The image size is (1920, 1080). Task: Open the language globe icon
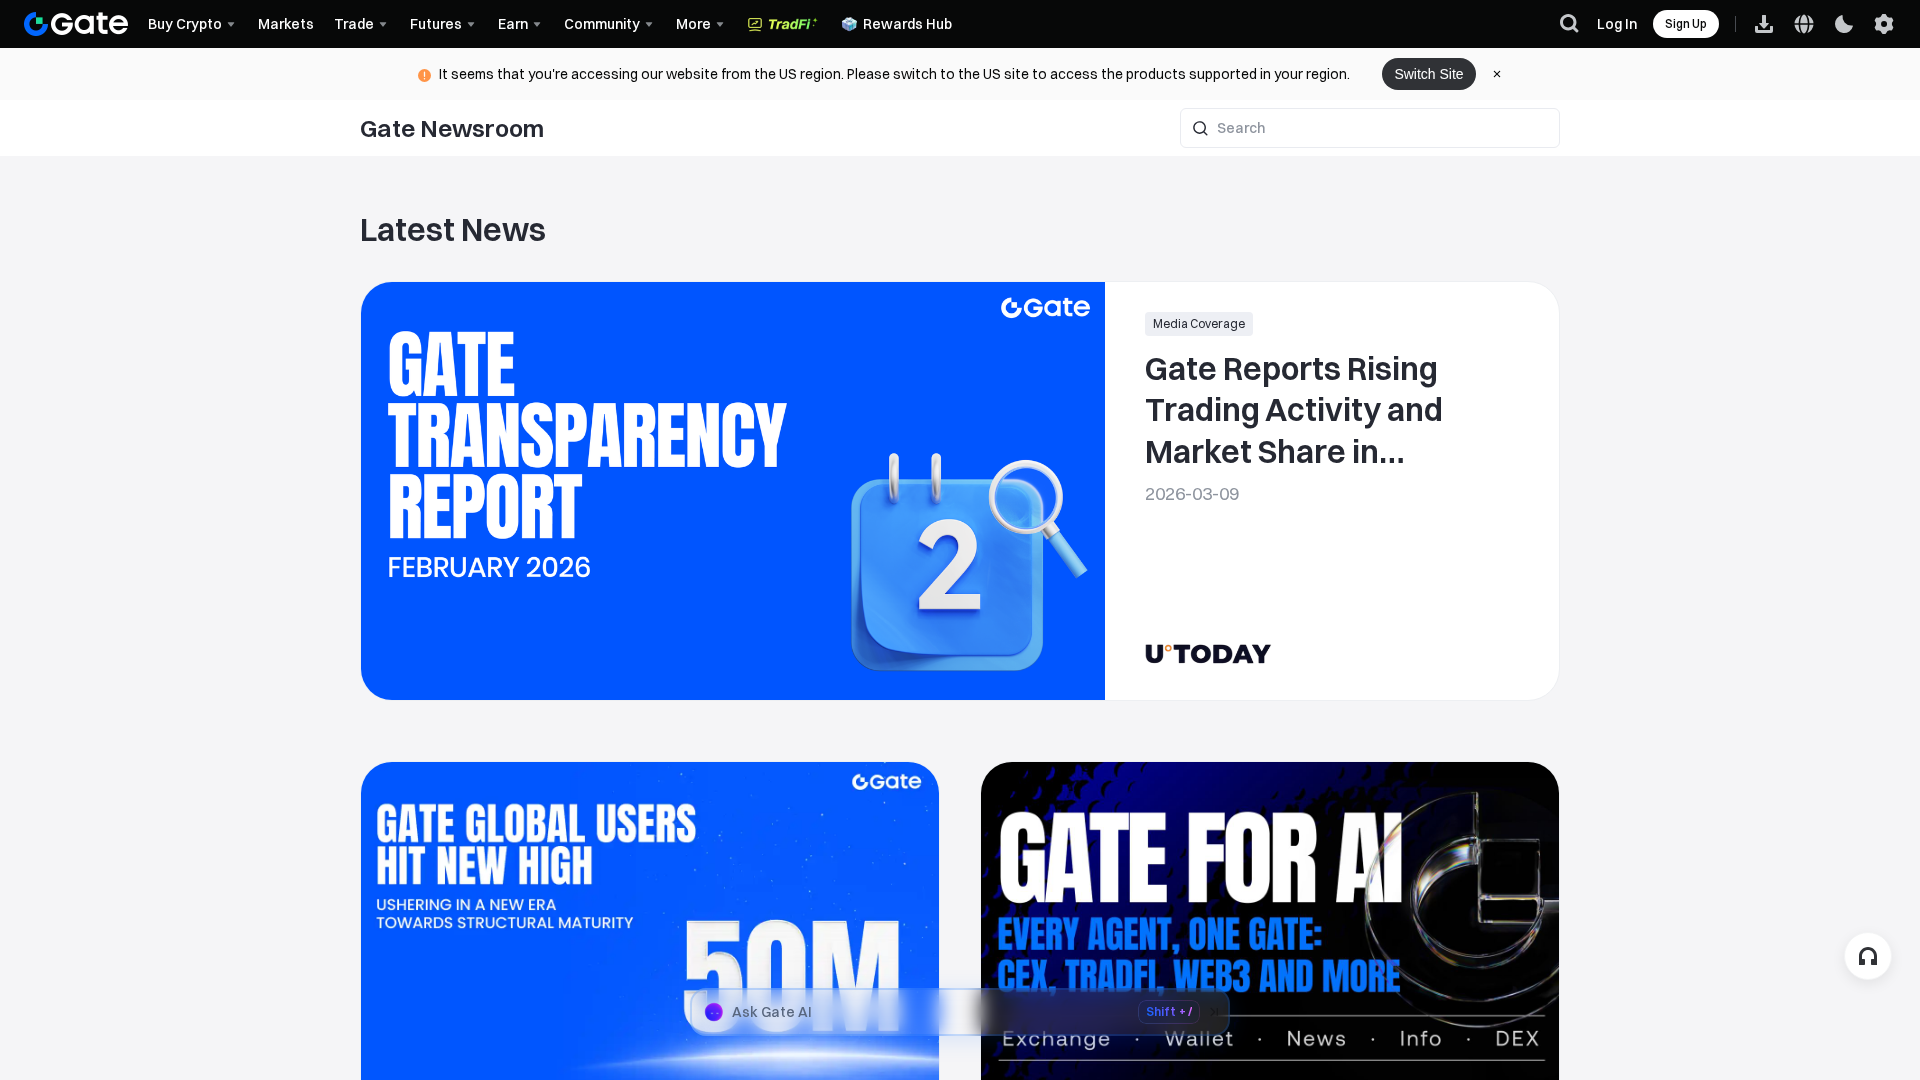[x=1804, y=24]
